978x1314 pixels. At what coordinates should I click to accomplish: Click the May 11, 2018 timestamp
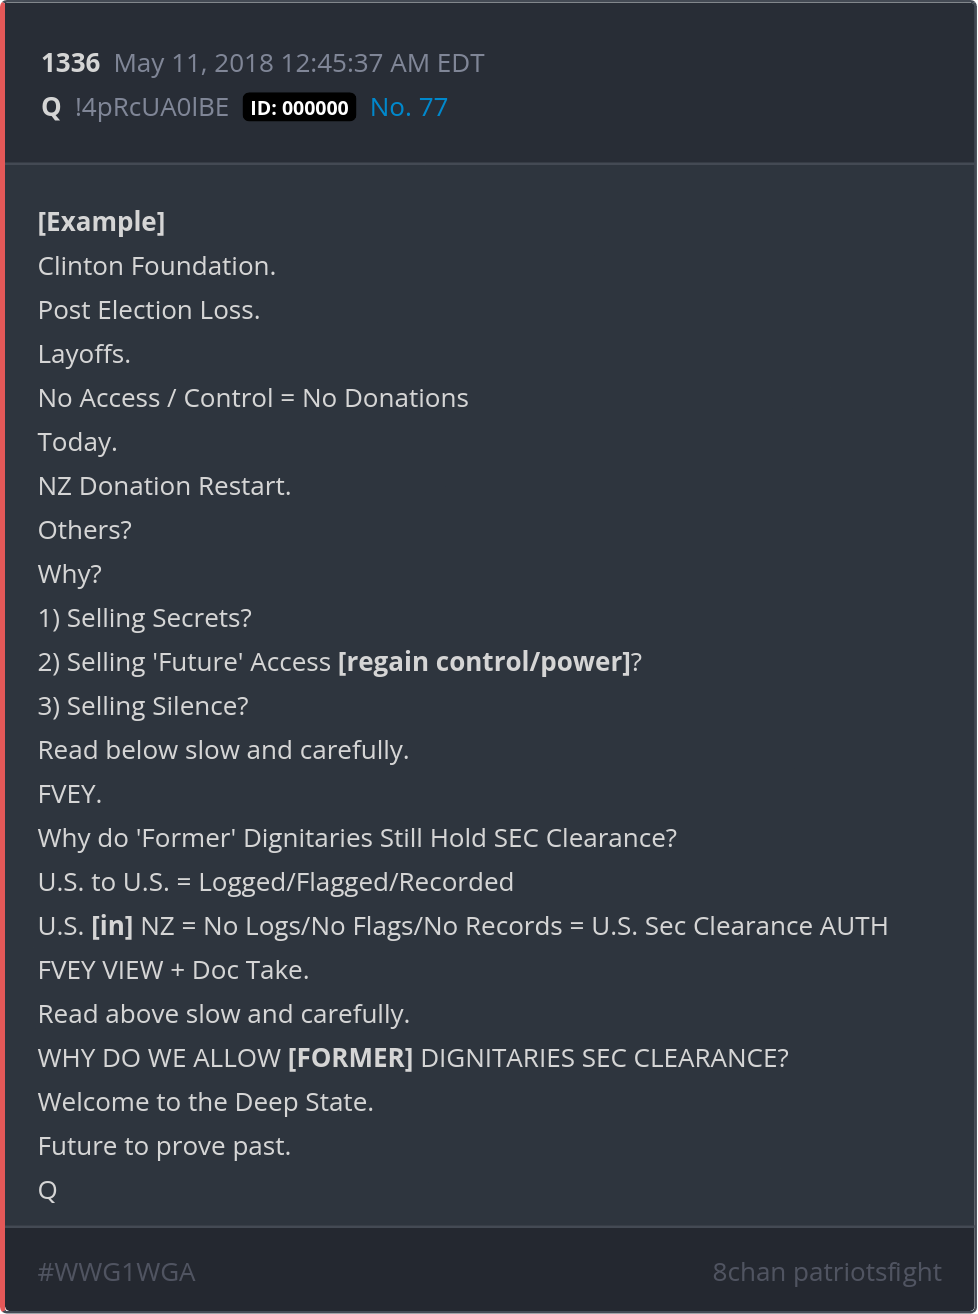[x=298, y=63]
